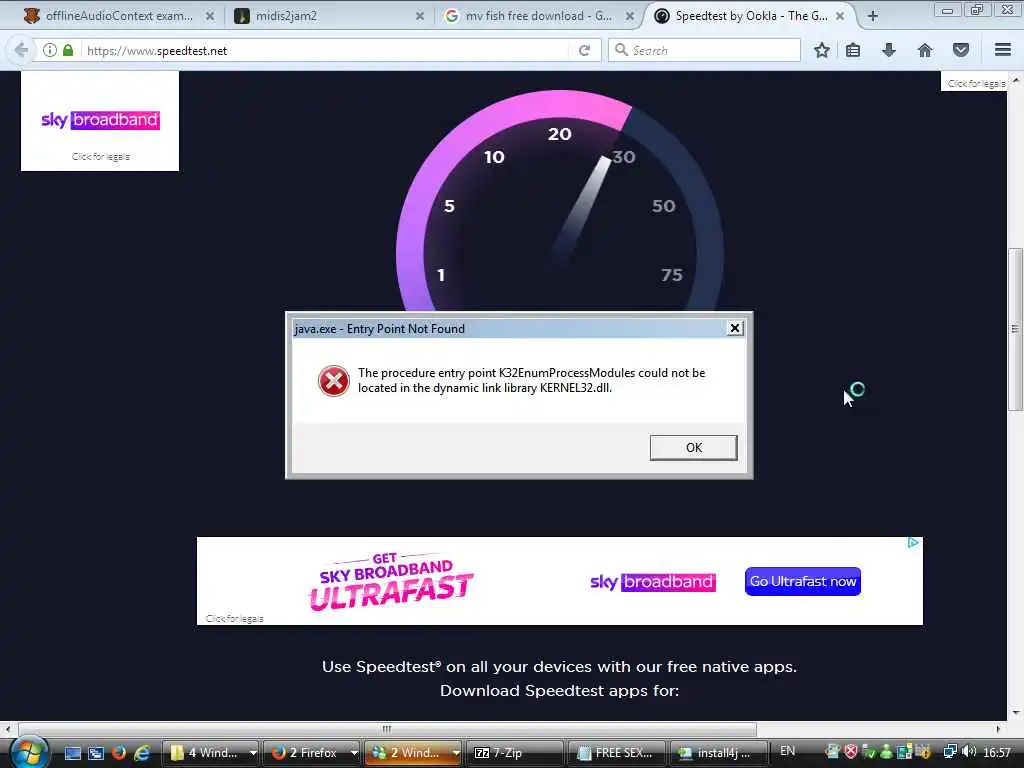Click the GET SKY BROADBAND ULTRAFAST banner text

point(391,582)
